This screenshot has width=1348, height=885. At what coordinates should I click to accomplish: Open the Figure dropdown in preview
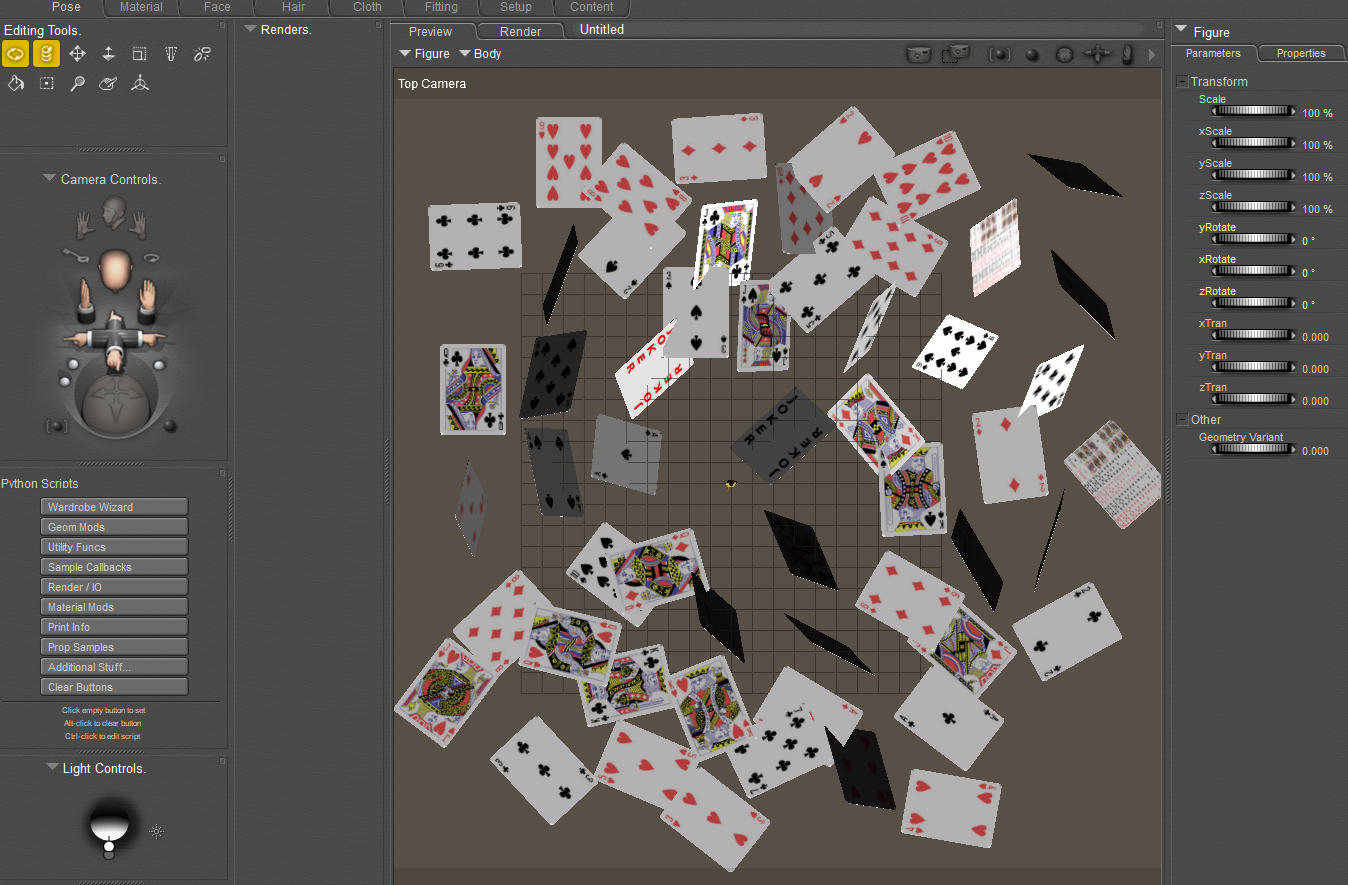pos(424,54)
